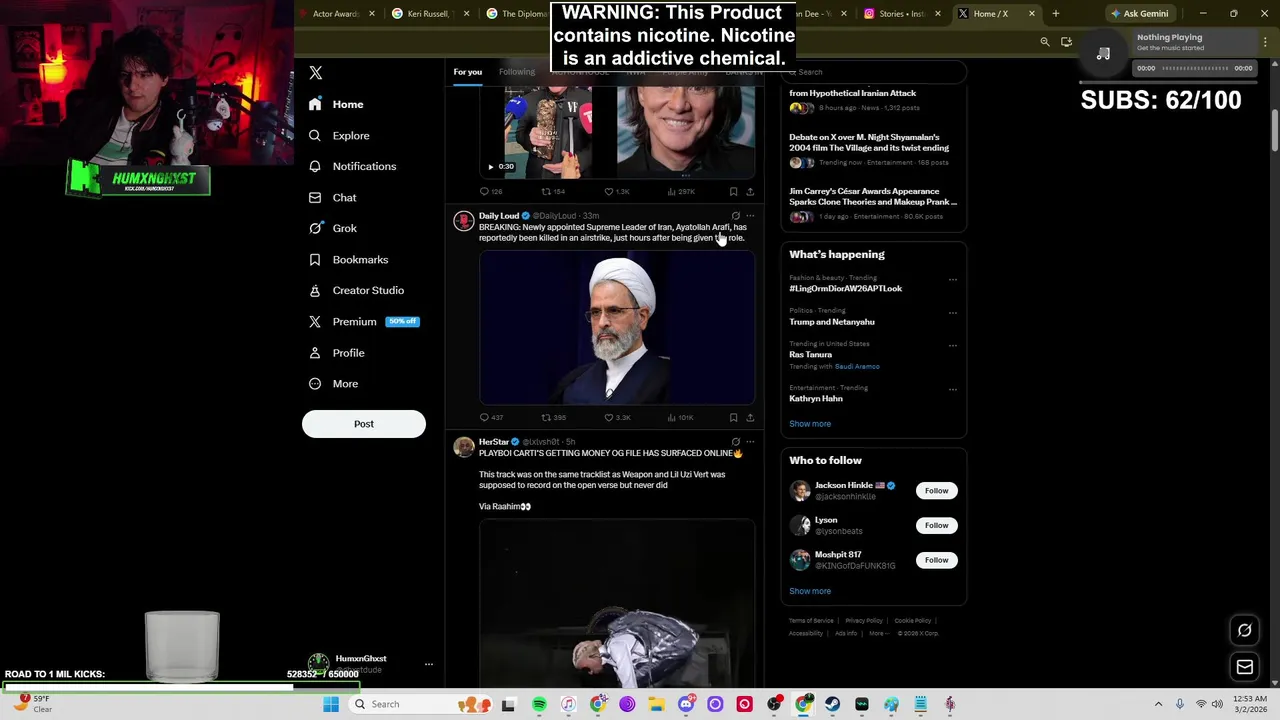Reply to the video post with 126 replies
This screenshot has width=1280, height=720.
[x=491, y=192]
